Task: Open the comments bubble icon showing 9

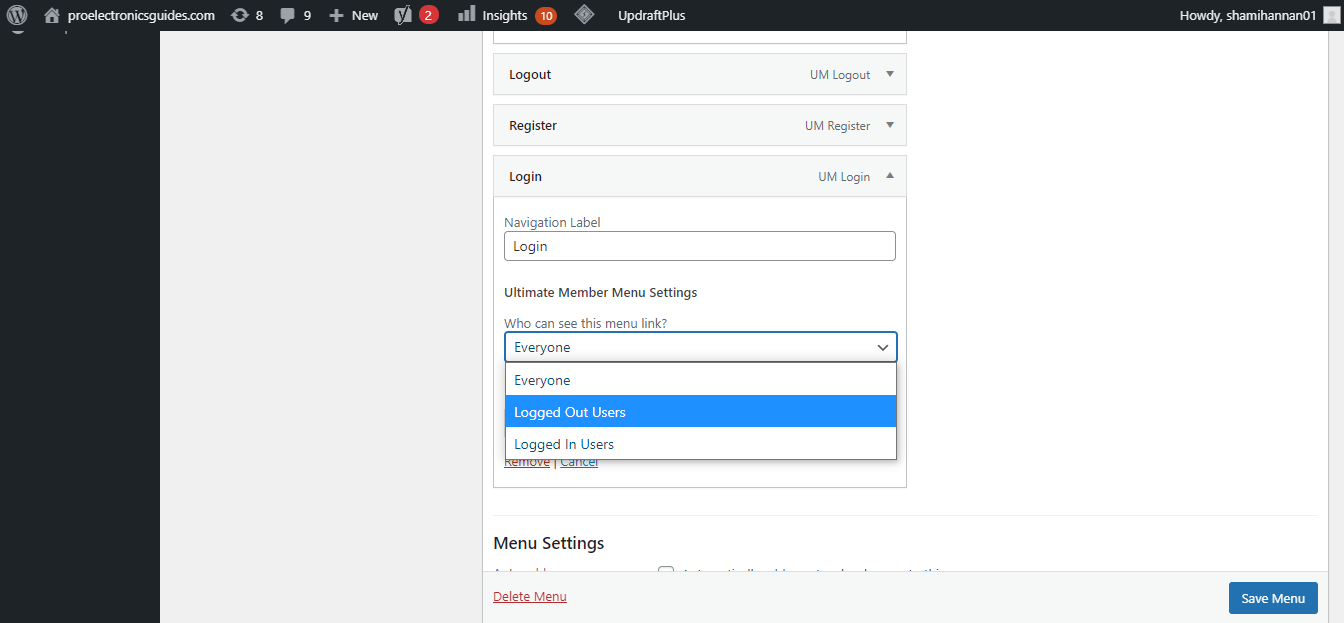Action: coord(288,15)
